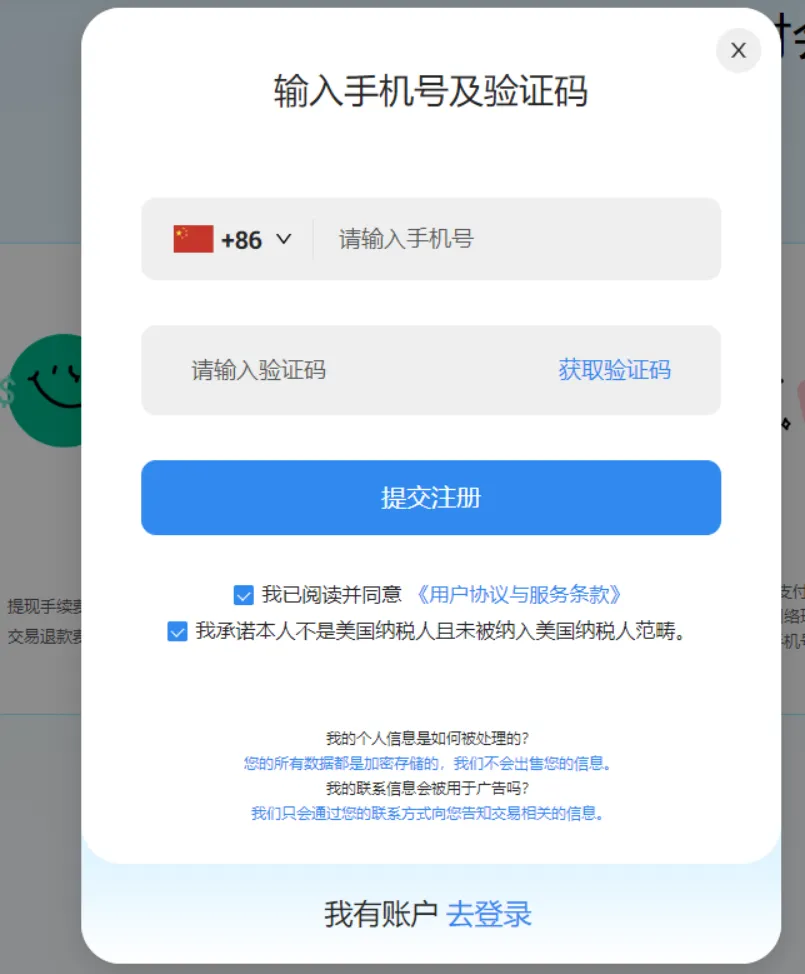Close the registration dialog with the X
Screen dimensions: 805x974
tap(738, 50)
